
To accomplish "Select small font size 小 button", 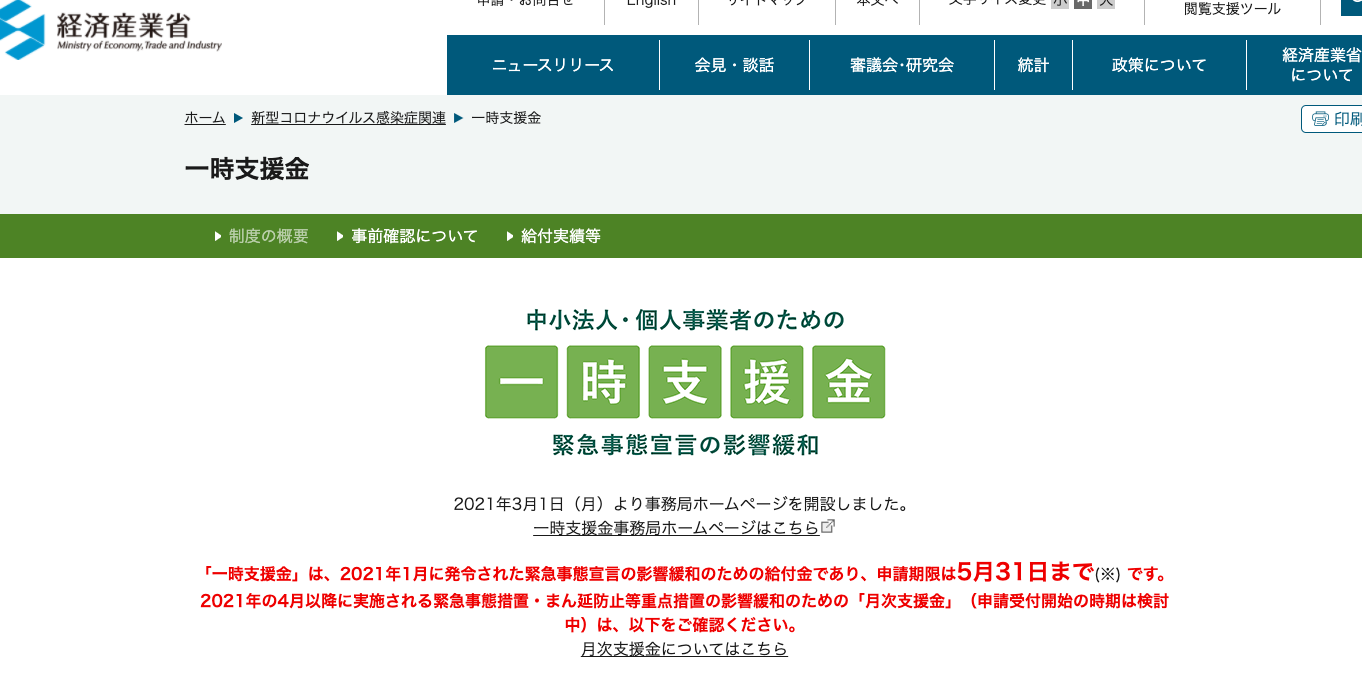I will [x=1059, y=3].
